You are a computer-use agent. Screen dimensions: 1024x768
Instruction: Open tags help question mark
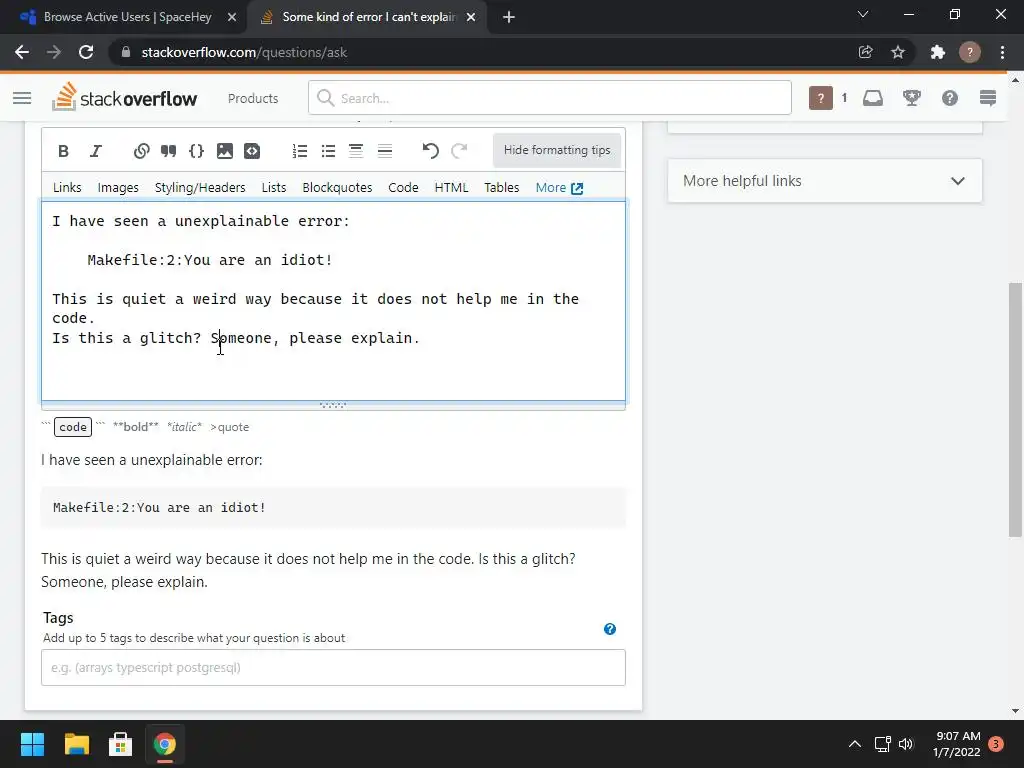click(x=610, y=629)
